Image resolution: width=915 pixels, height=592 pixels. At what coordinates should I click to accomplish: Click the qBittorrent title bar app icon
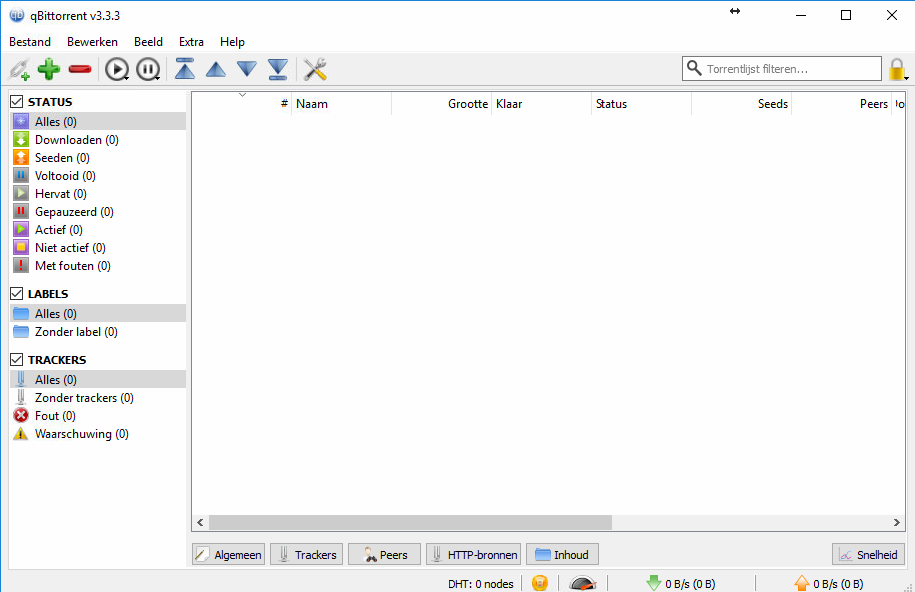pos(17,15)
